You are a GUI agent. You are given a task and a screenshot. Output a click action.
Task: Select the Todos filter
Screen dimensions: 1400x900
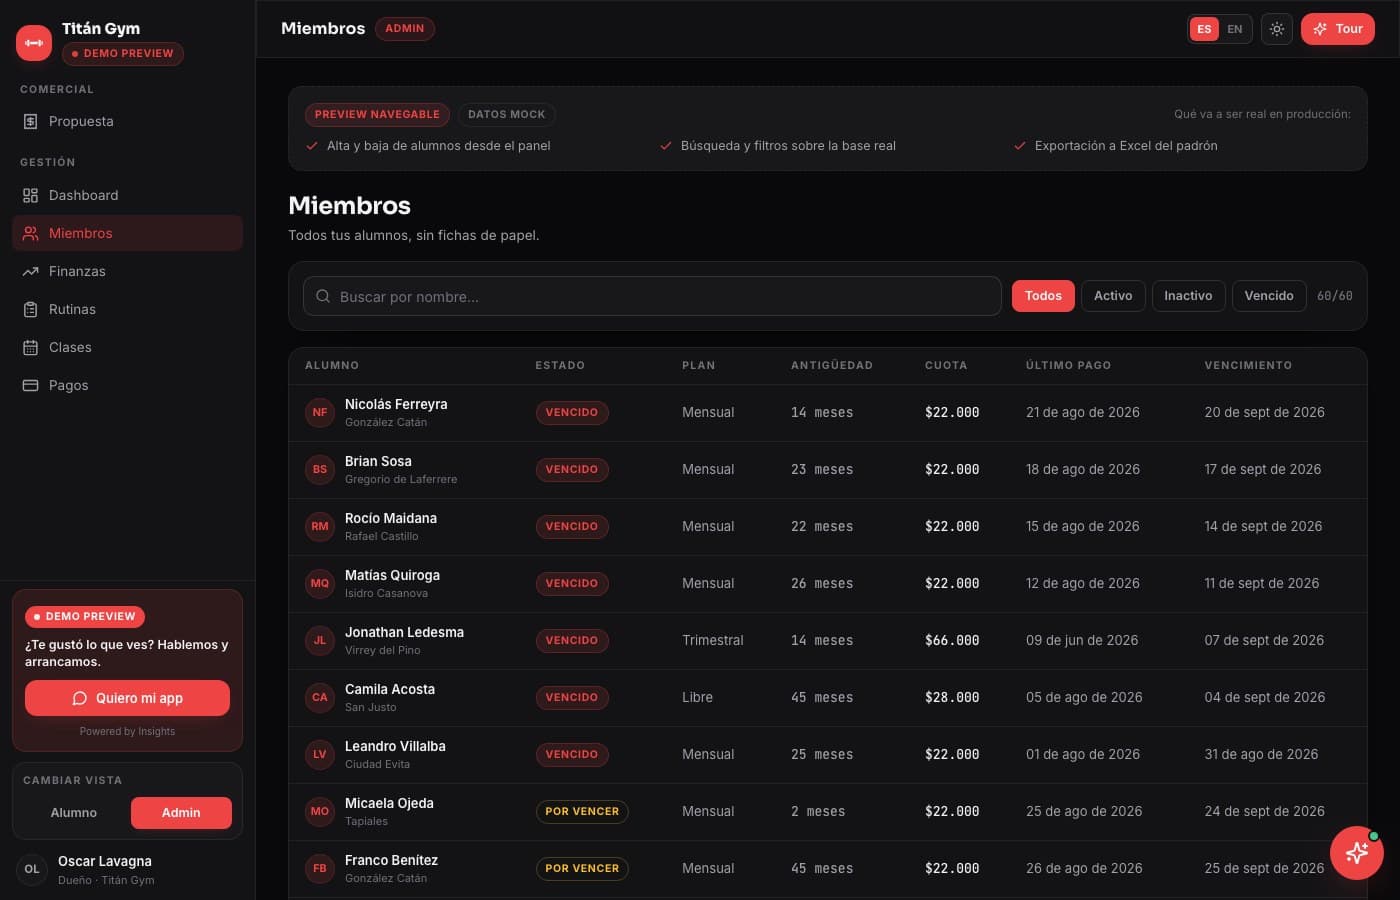coord(1043,296)
